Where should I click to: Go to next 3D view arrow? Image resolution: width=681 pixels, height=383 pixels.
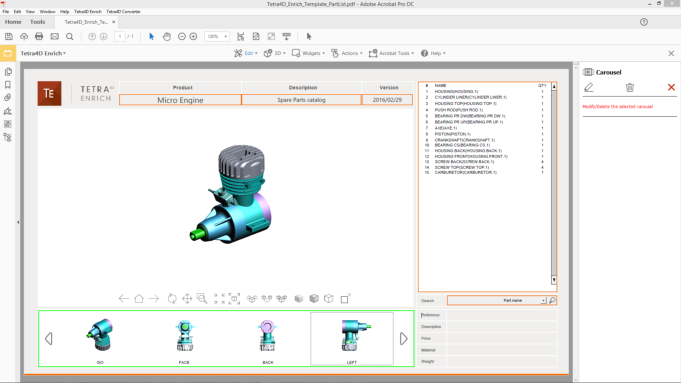click(154, 299)
